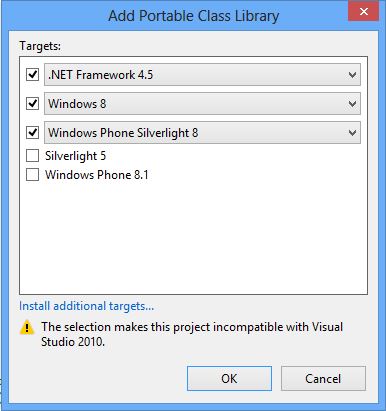Click the 'Add Portable Class Library' title bar
Image resolution: width=386 pixels, height=411 pixels.
pos(193,16)
